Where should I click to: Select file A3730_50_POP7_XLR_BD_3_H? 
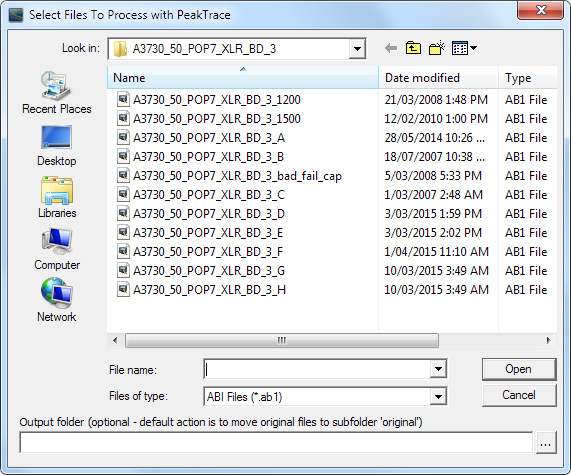209,290
